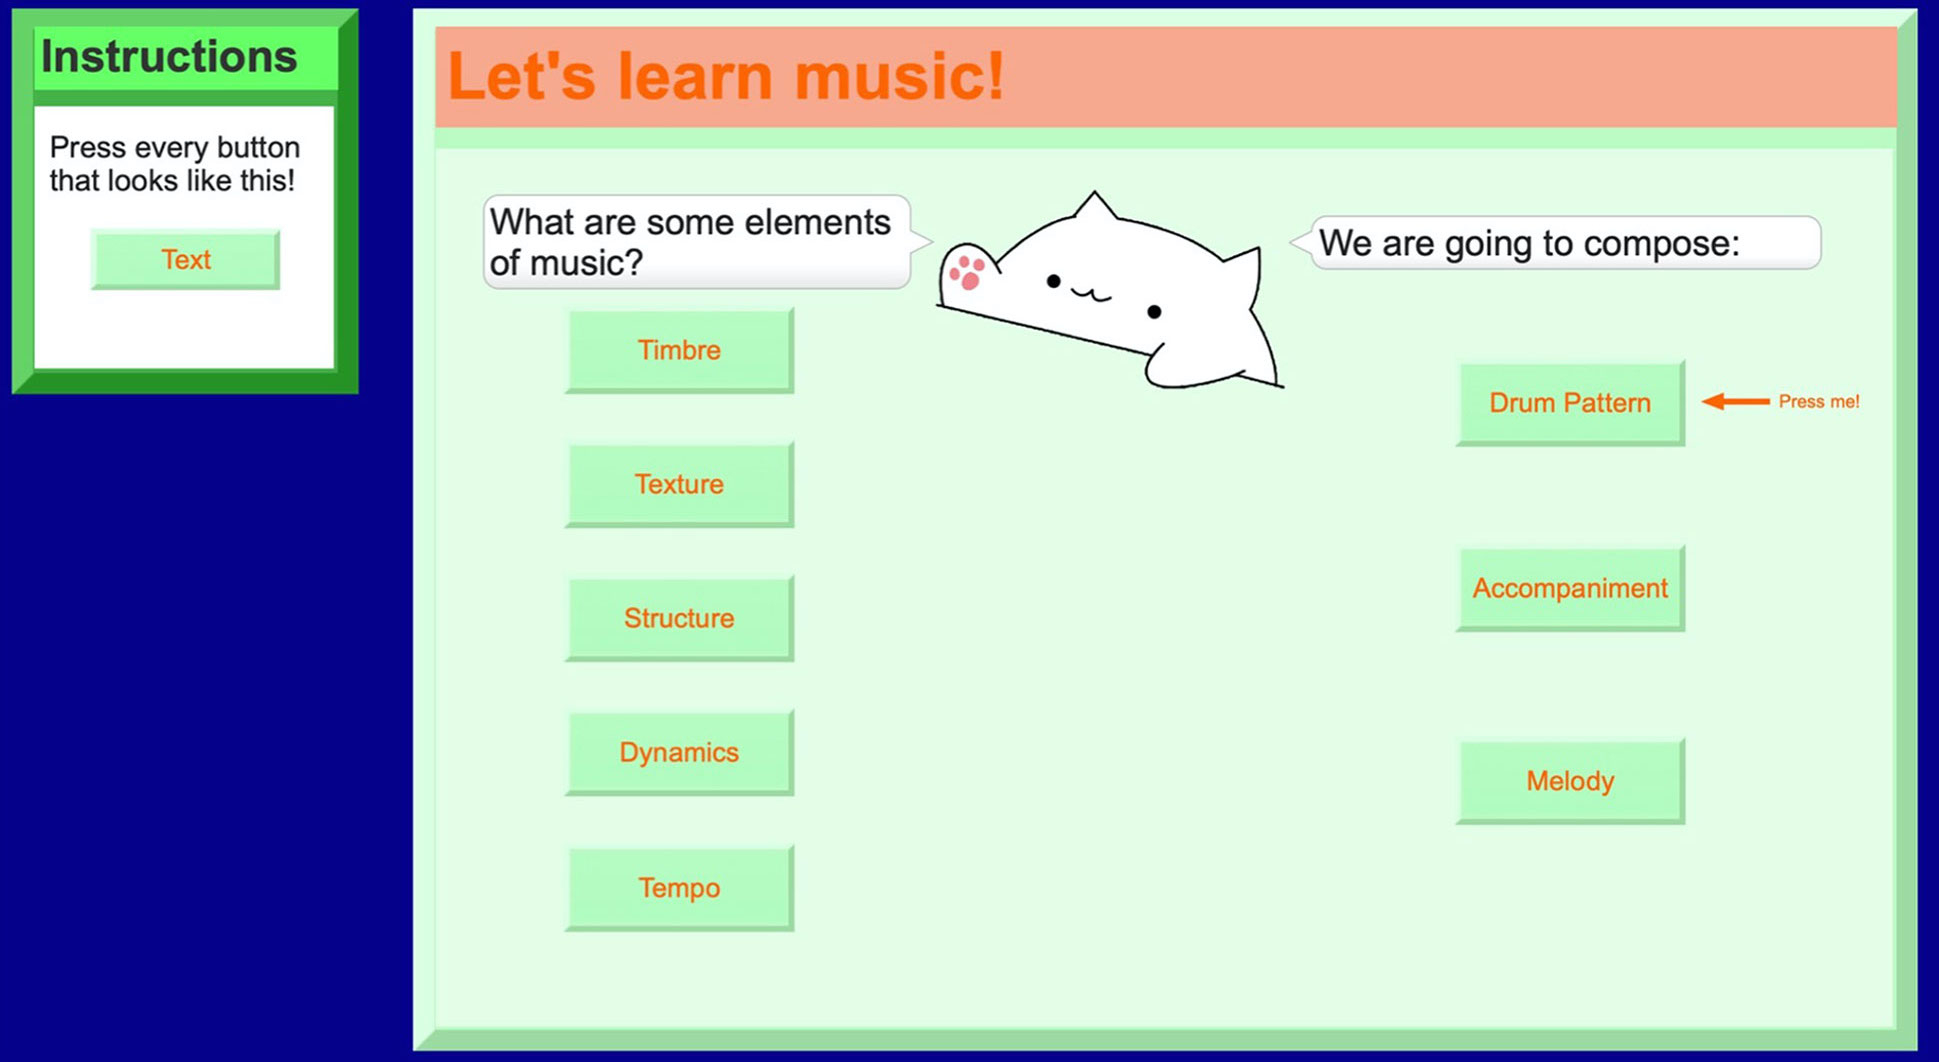
Task: Click the Dynamics button
Action: tap(680, 752)
